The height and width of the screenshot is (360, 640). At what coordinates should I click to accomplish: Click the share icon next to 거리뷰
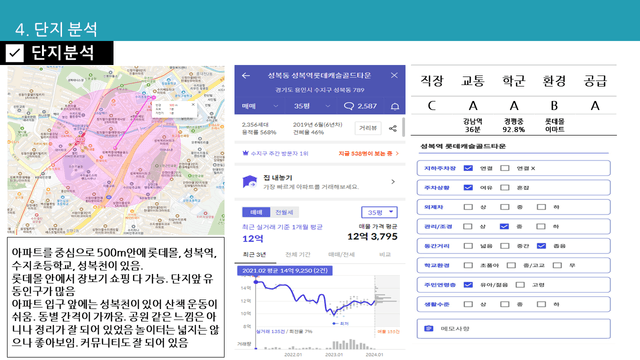pyautogui.click(x=393, y=129)
